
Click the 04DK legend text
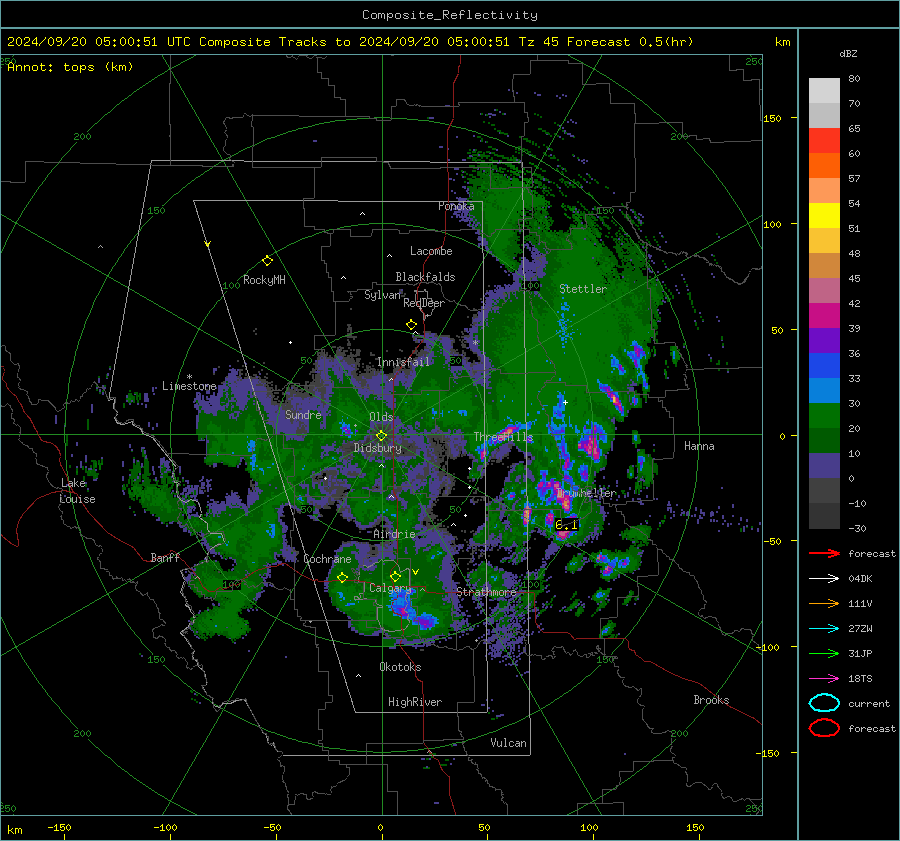(x=860, y=579)
